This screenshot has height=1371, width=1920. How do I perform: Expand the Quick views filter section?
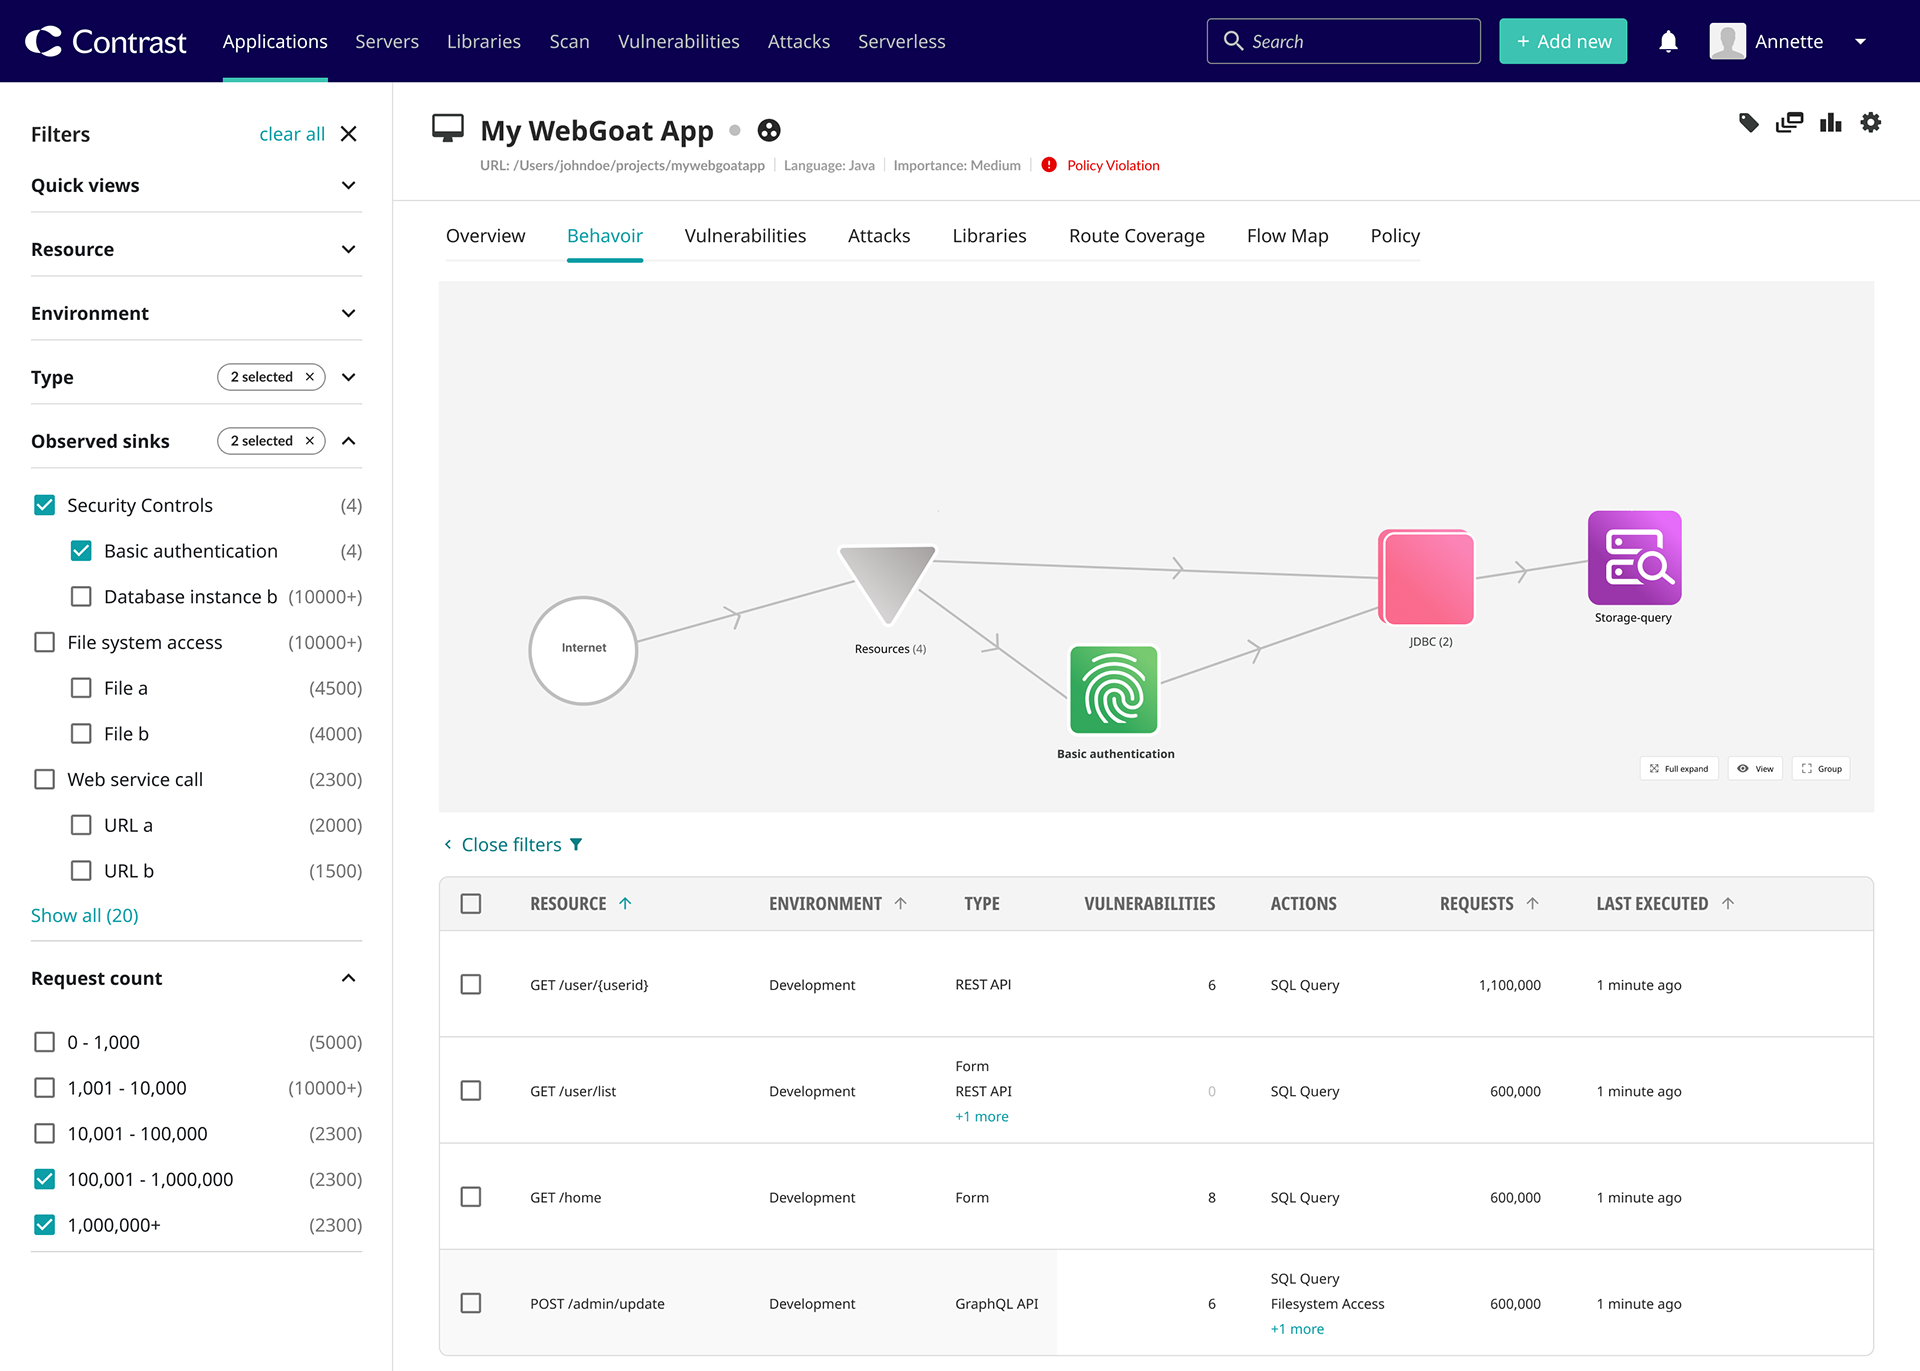(348, 186)
